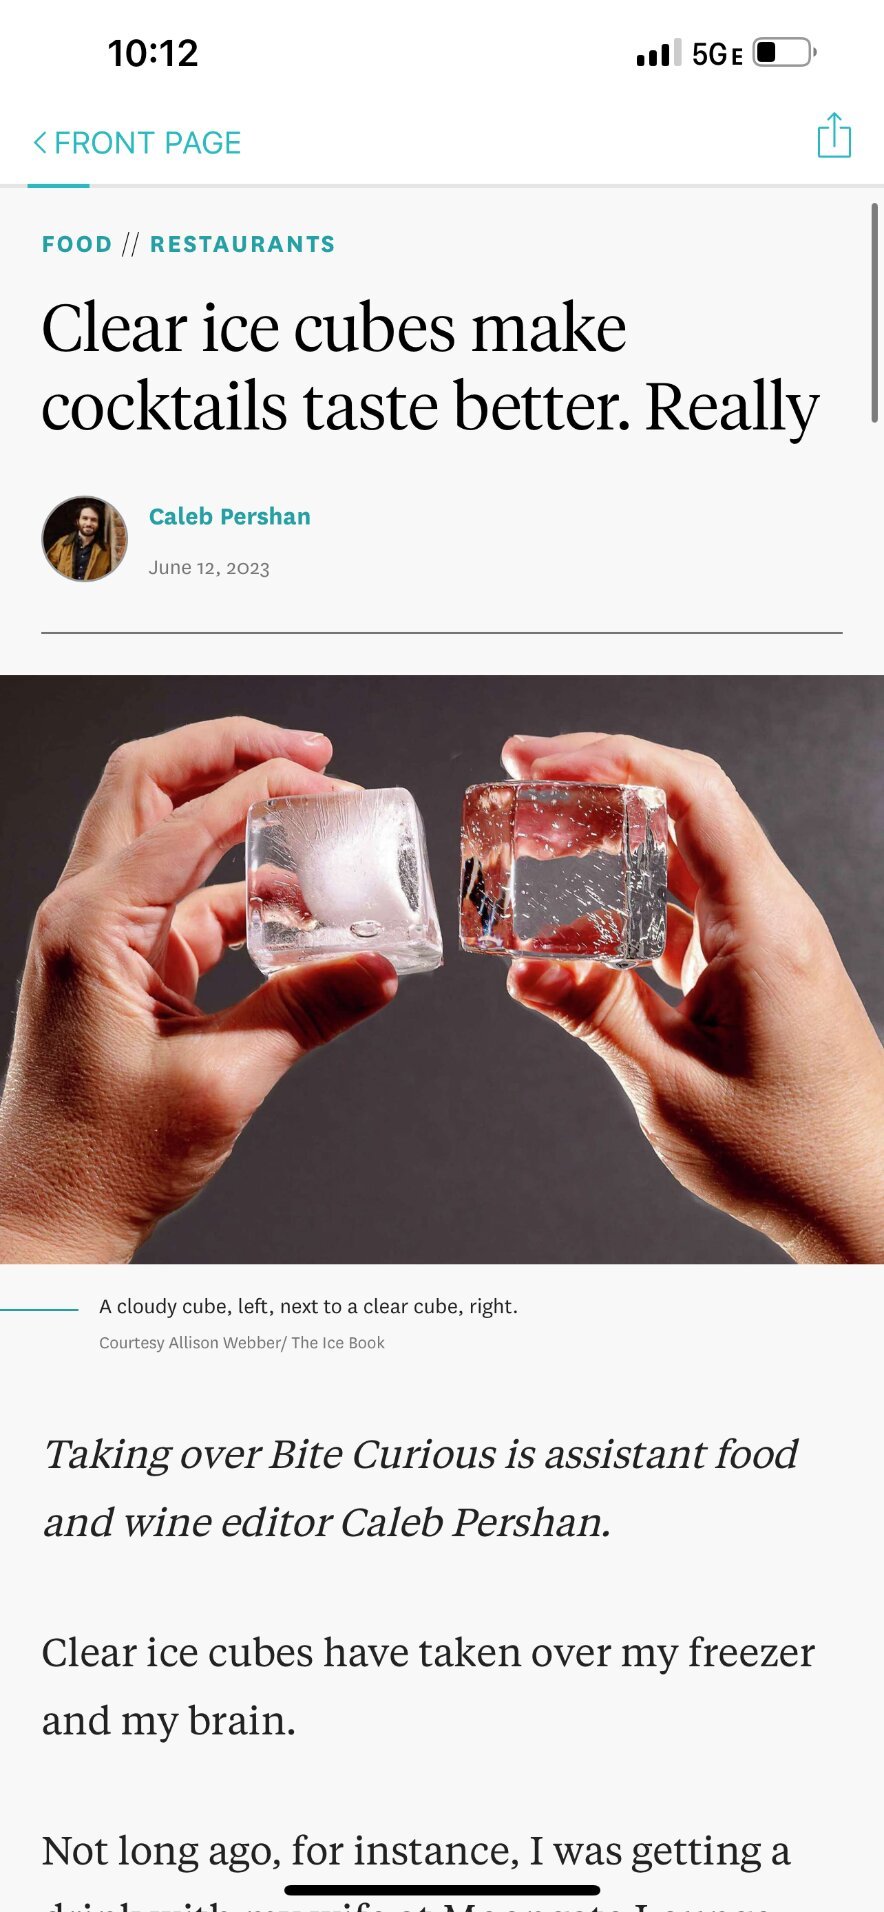
Task: Tap the cloudy ice cube in the photo
Action: [342, 881]
